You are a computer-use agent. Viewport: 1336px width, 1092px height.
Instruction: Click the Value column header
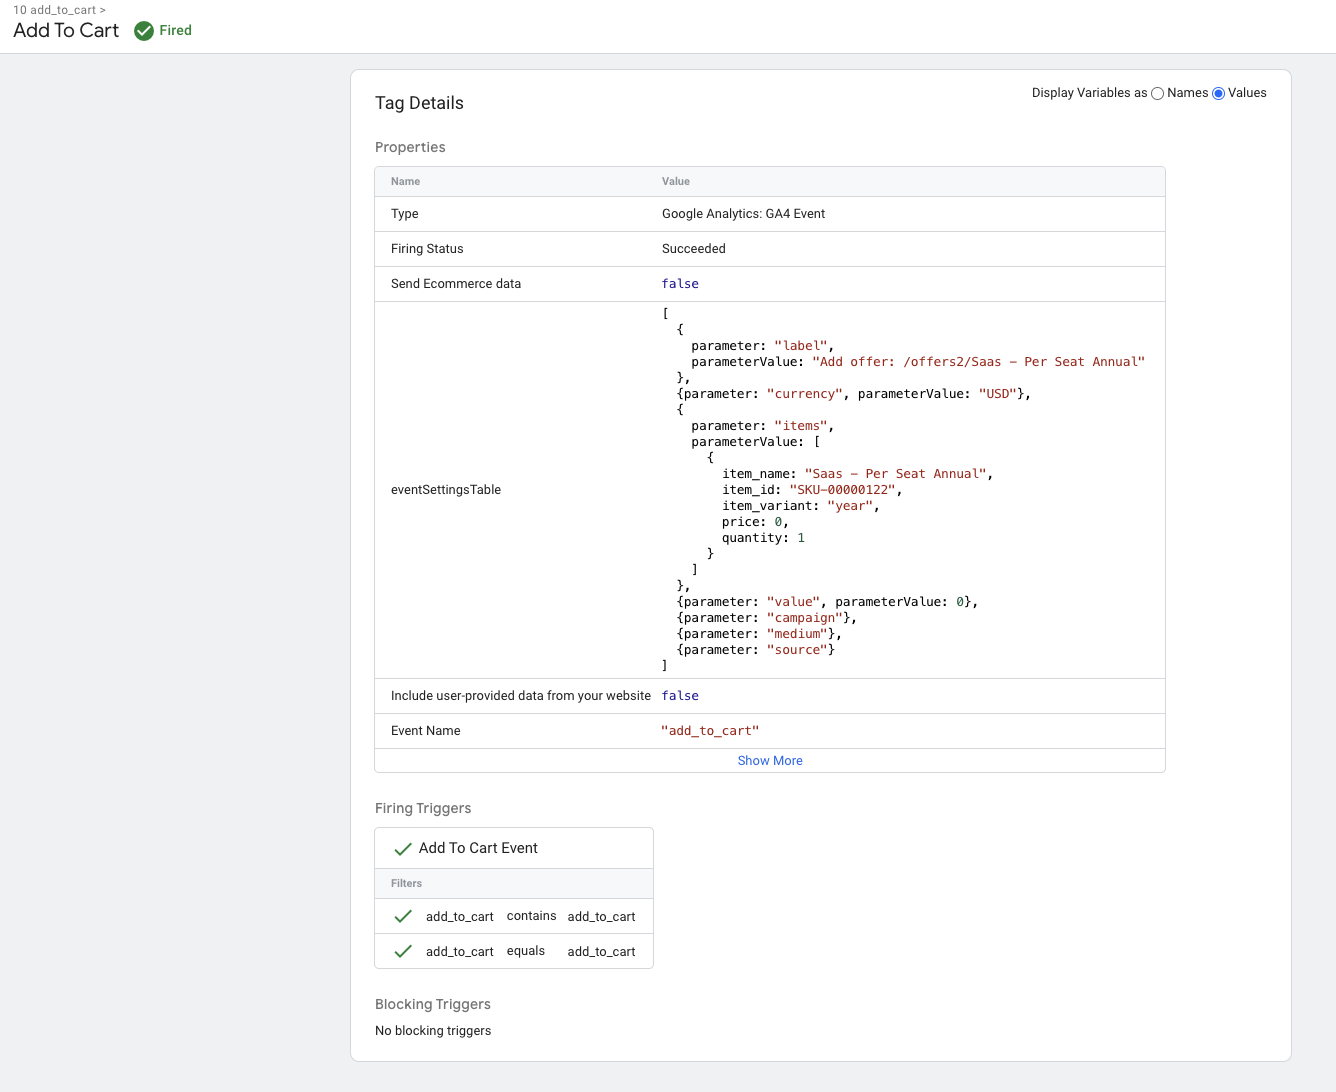(x=676, y=182)
